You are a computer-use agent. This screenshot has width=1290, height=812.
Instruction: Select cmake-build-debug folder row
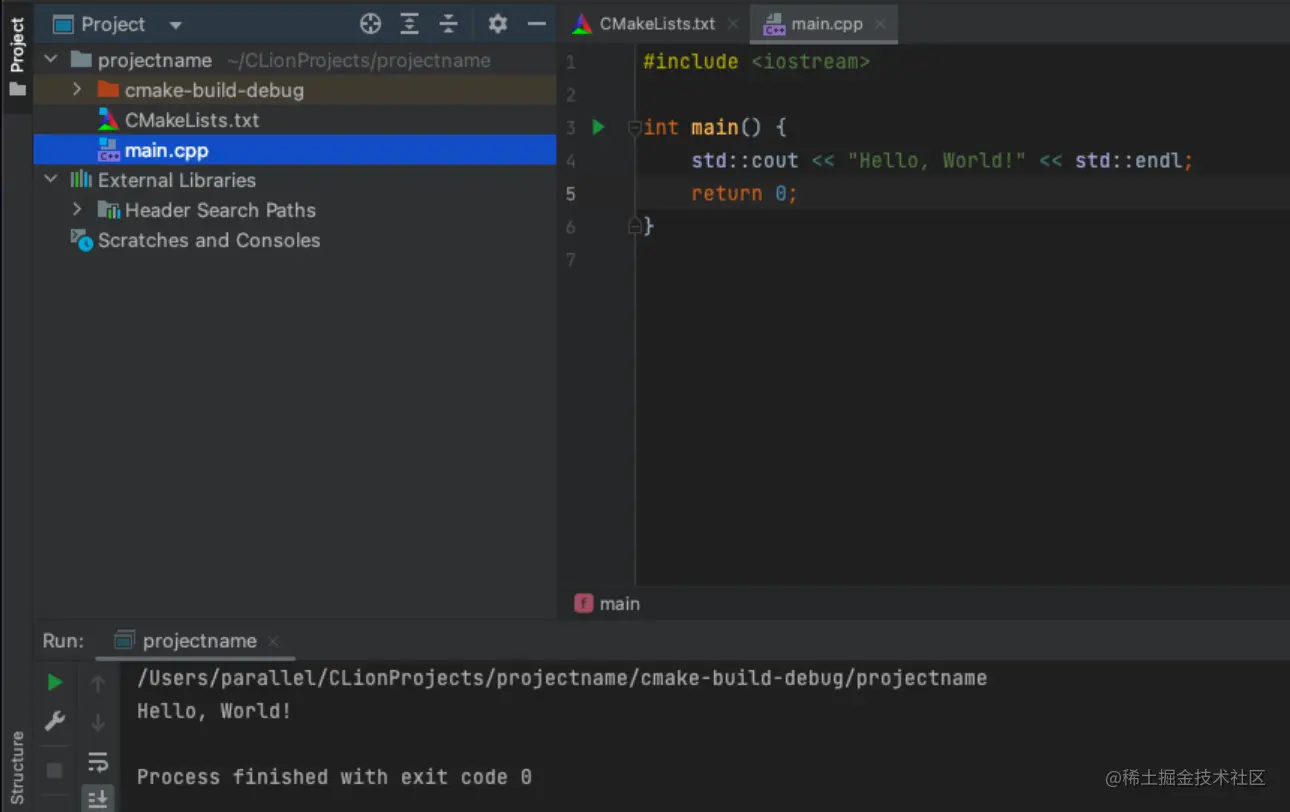point(295,90)
